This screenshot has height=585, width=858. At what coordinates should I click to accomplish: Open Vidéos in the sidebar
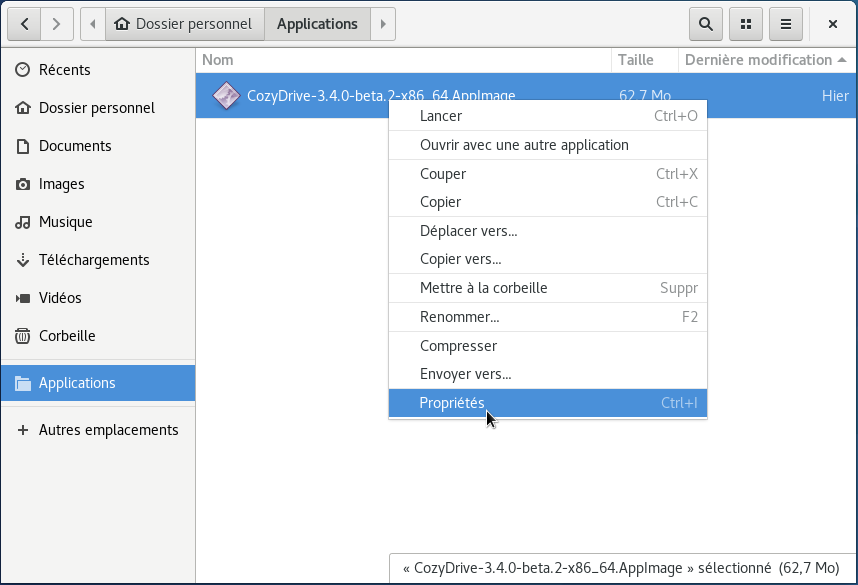tap(98, 298)
